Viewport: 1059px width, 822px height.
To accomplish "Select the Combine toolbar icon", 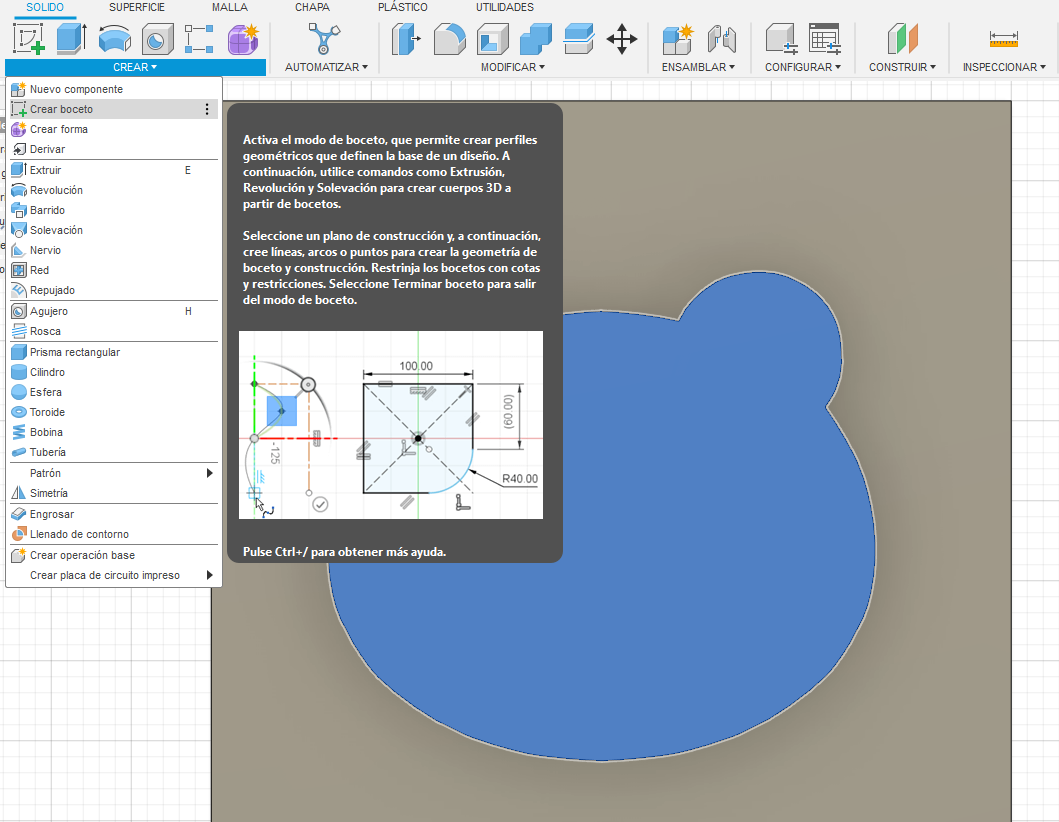I will coord(536,38).
